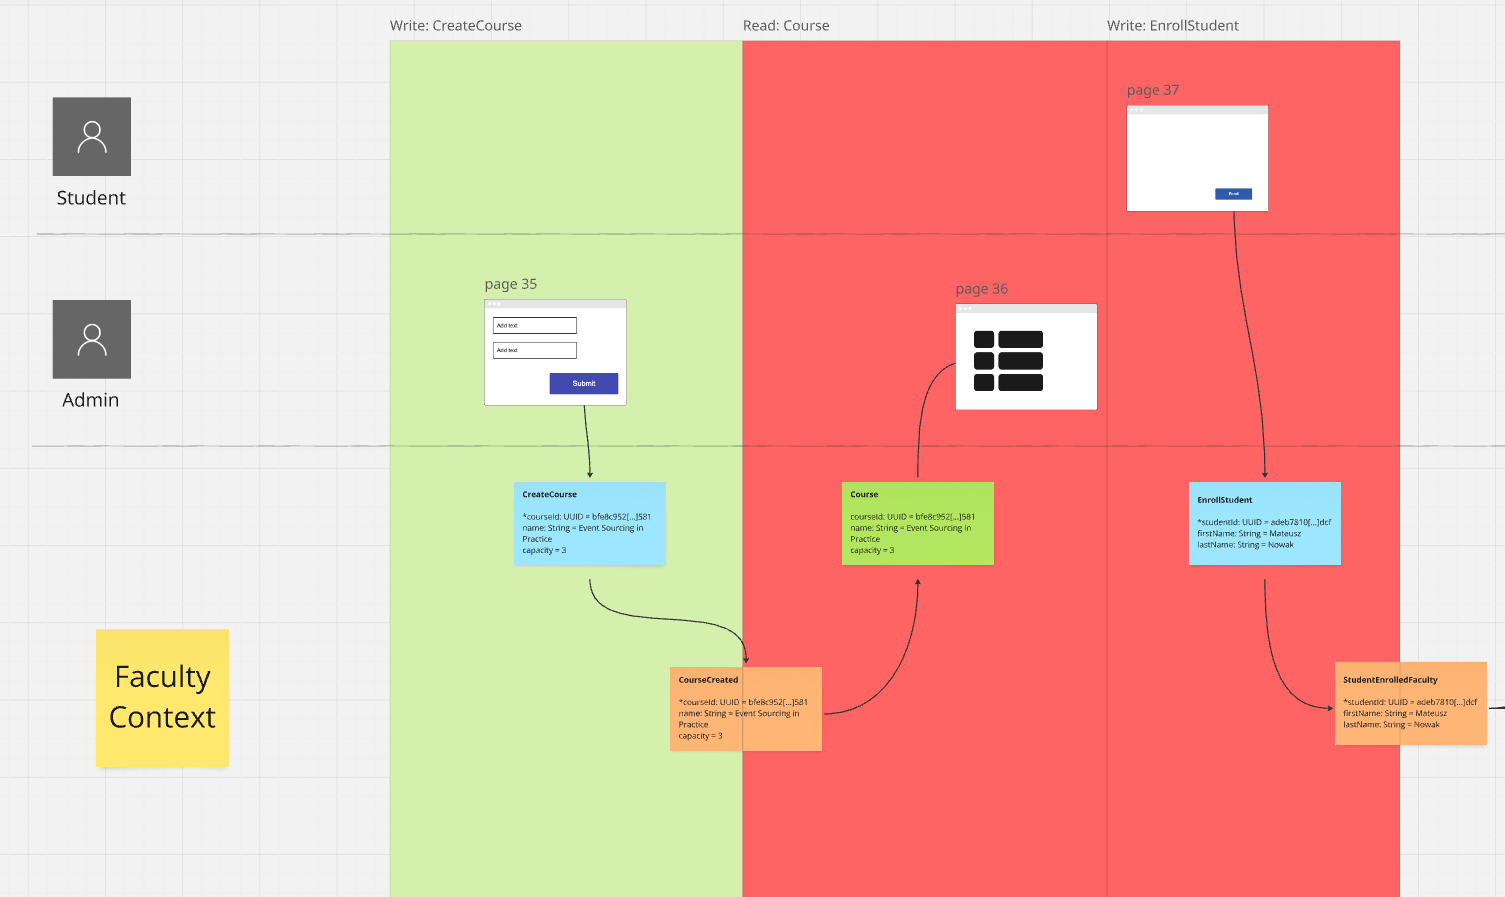Click the page 36 wireframe label
This screenshot has height=897, width=1505.
pos(981,288)
